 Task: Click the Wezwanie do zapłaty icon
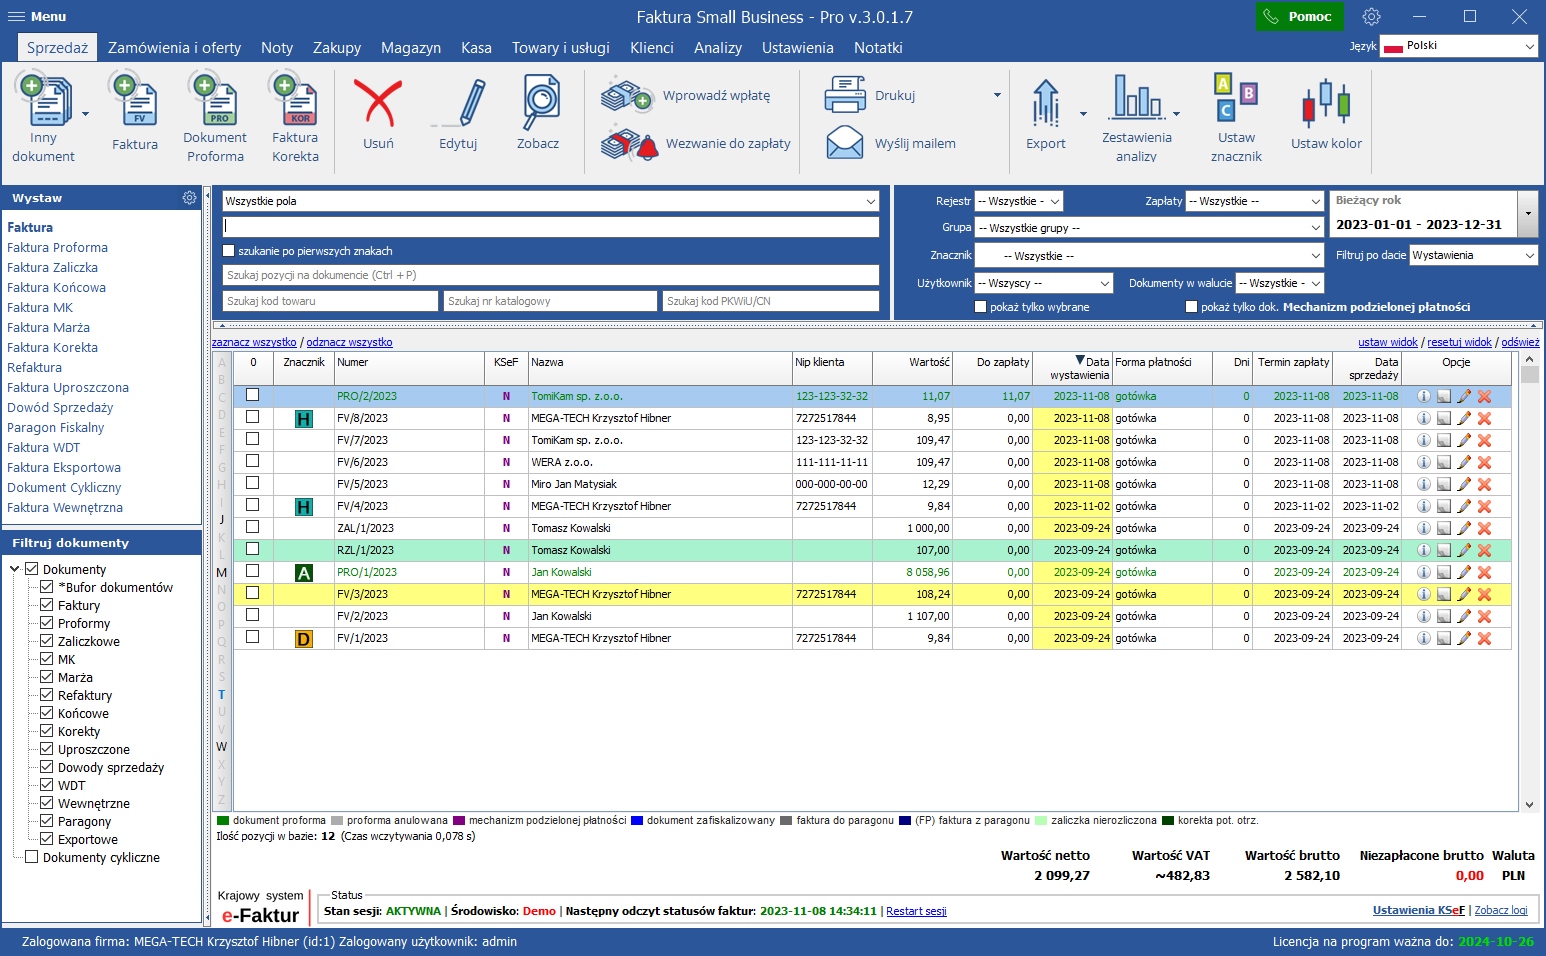[629, 144]
